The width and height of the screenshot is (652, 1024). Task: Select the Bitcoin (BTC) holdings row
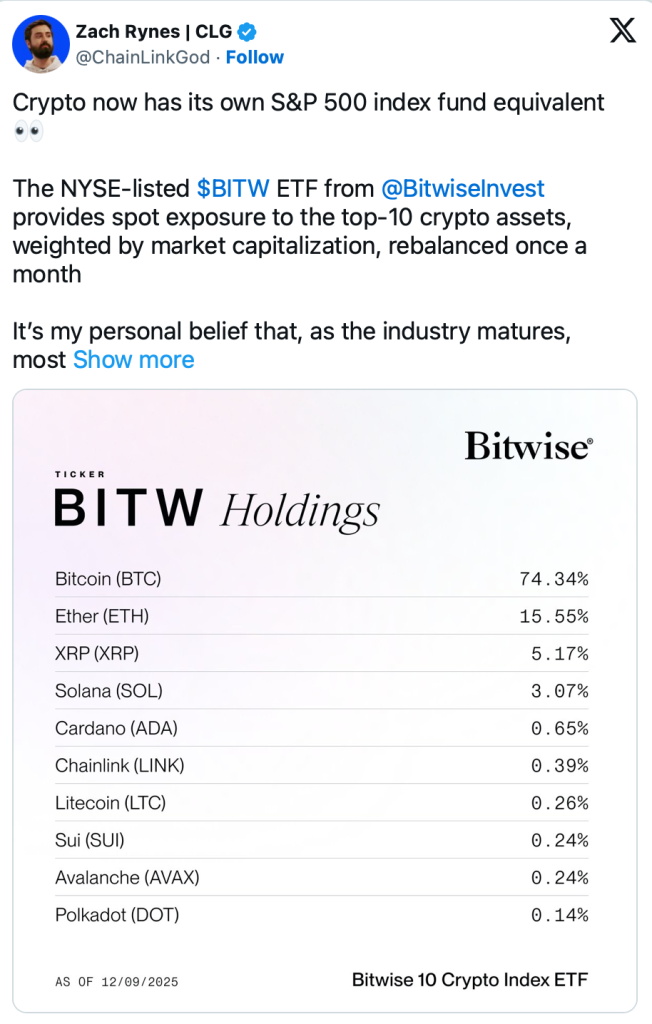tap(321, 579)
